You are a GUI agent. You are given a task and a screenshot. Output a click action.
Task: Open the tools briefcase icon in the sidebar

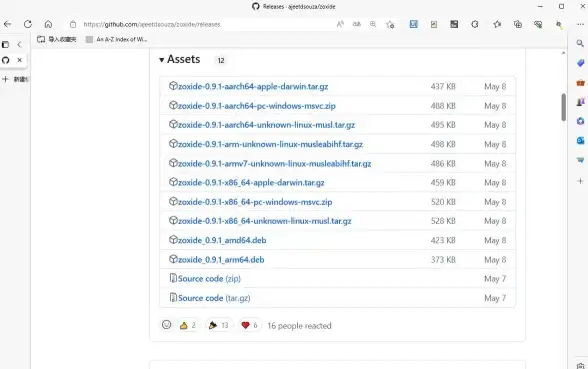[x=580, y=82]
